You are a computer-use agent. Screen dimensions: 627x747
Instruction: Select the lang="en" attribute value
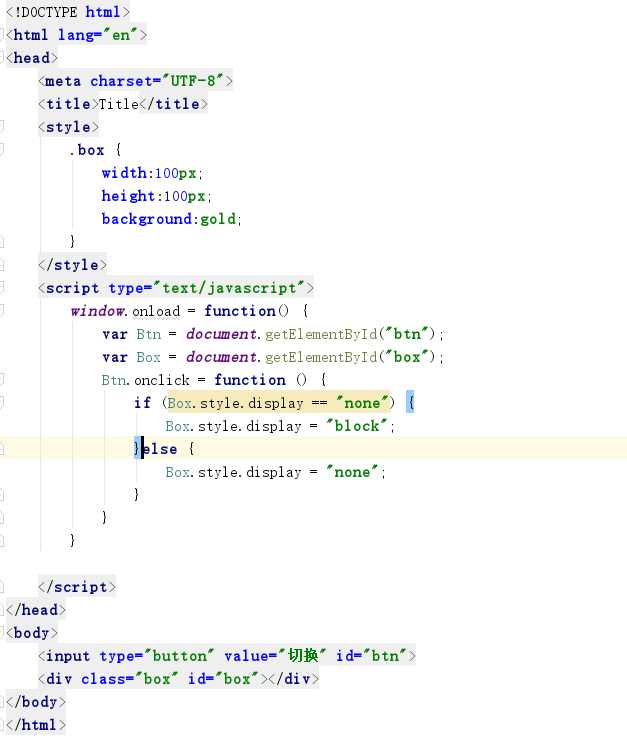121,35
